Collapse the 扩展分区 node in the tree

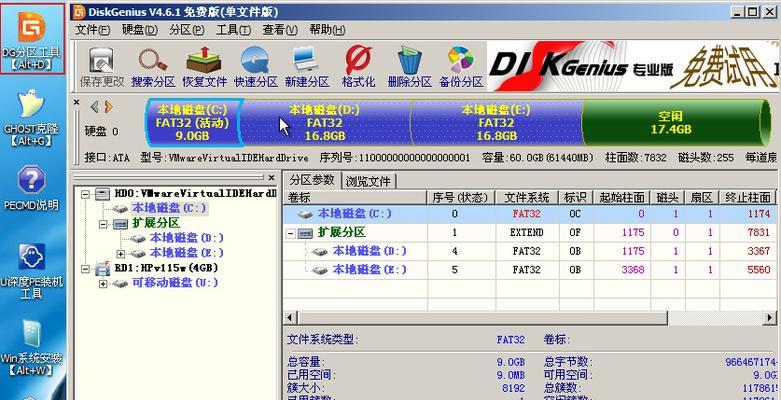click(103, 224)
